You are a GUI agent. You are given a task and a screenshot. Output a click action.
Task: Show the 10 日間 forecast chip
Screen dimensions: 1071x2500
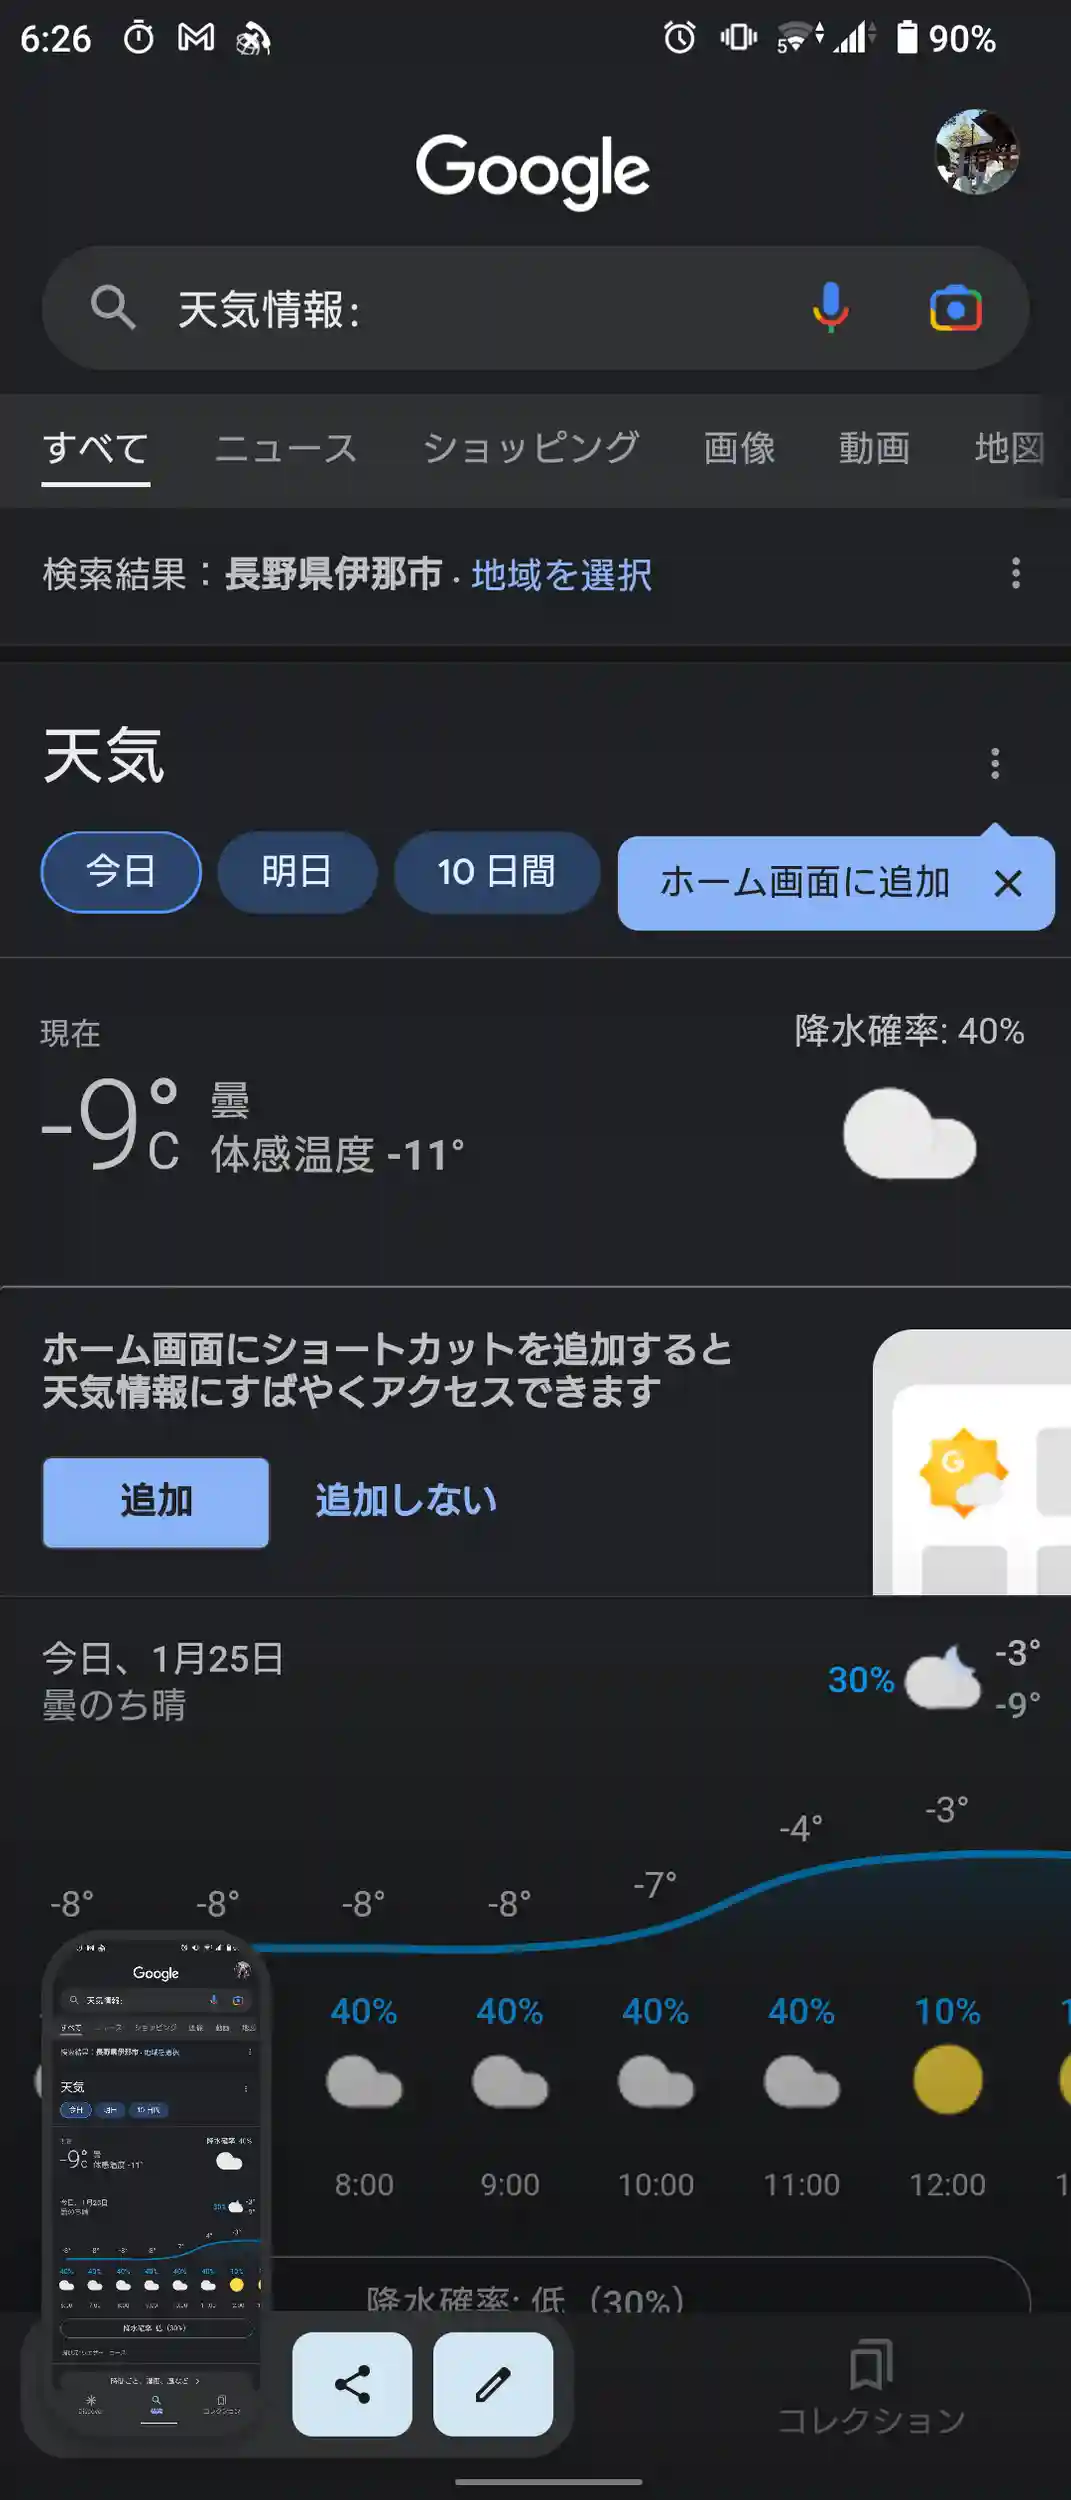point(496,872)
